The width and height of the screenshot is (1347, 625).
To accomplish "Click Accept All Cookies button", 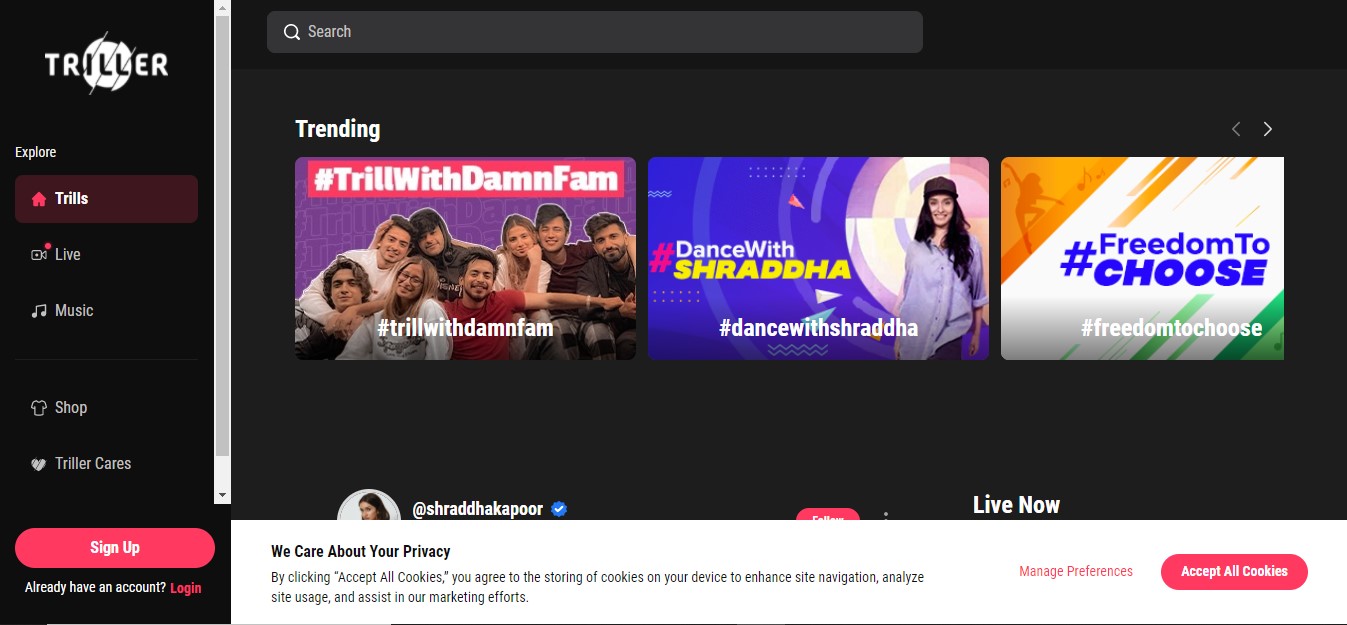I will point(1234,572).
